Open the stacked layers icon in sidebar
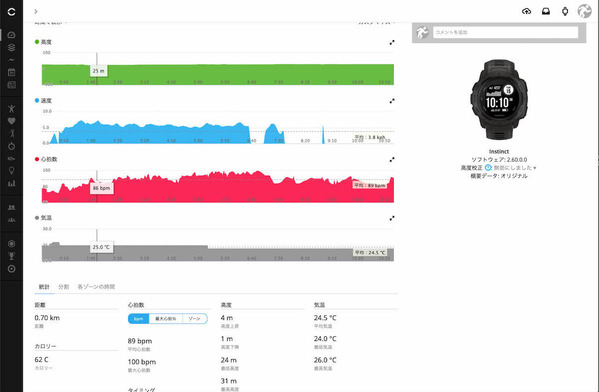Viewport: 599px width, 392px height. (x=11, y=47)
